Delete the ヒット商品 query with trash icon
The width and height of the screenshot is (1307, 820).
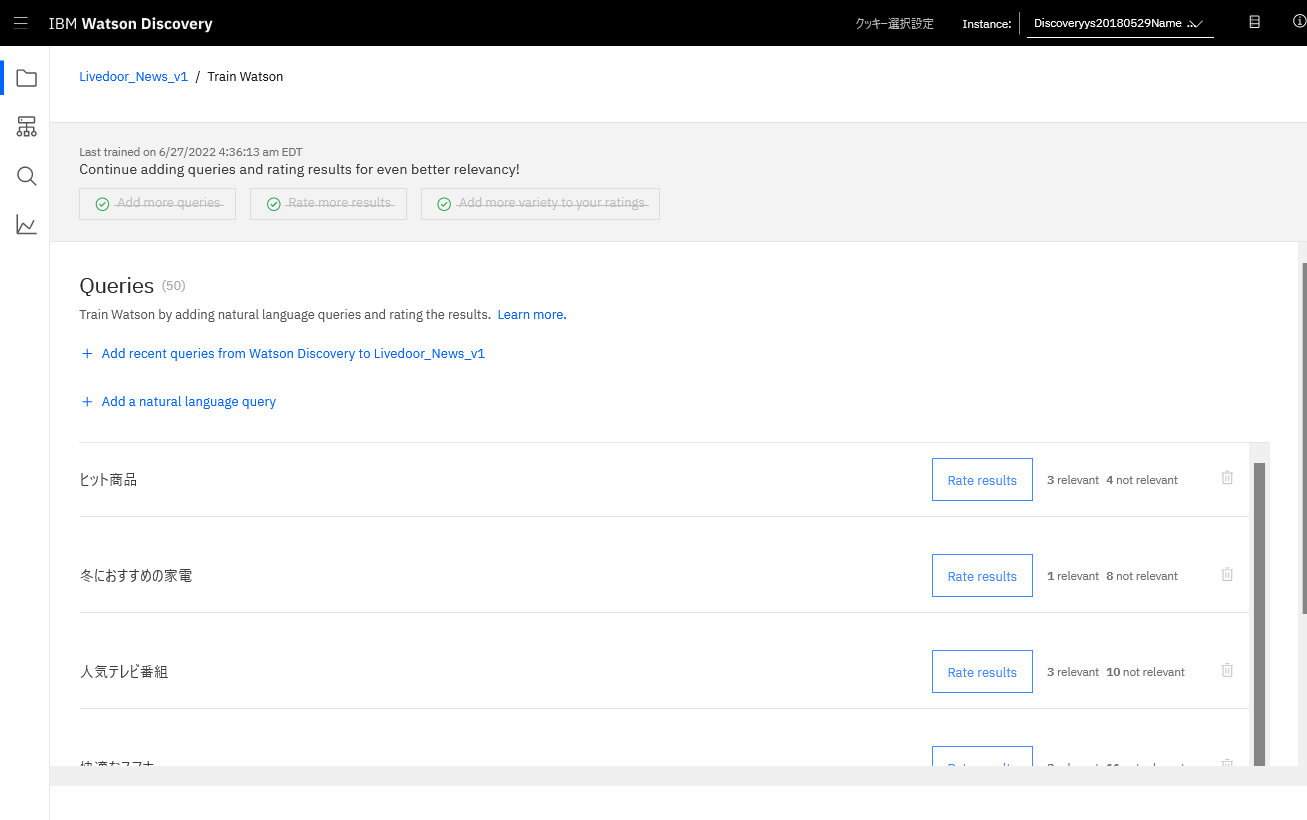coord(1227,478)
